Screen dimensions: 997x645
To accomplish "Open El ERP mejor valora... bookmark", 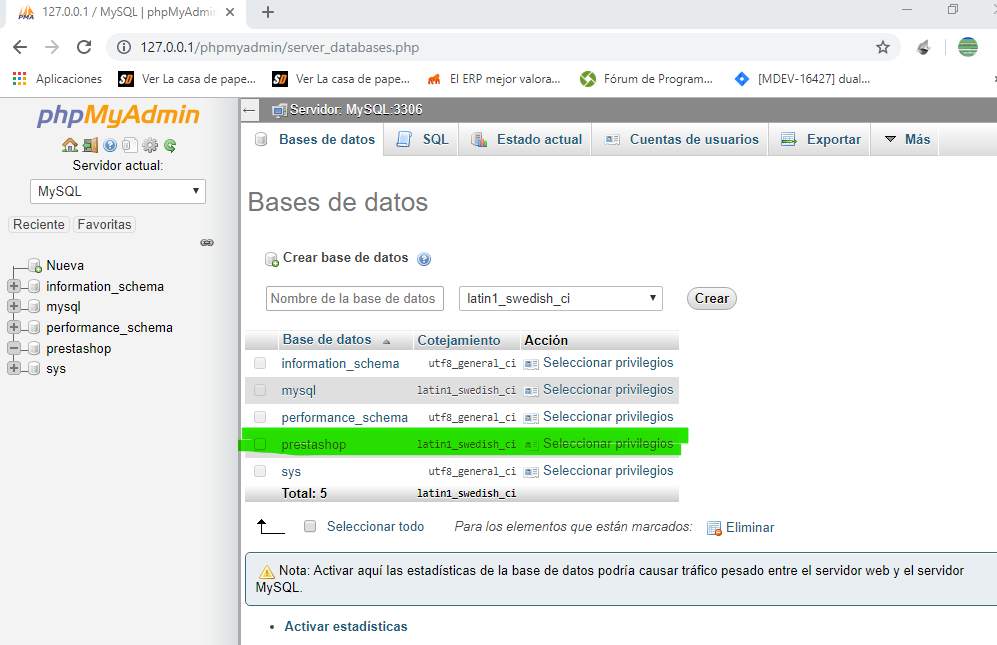I will click(x=494, y=79).
